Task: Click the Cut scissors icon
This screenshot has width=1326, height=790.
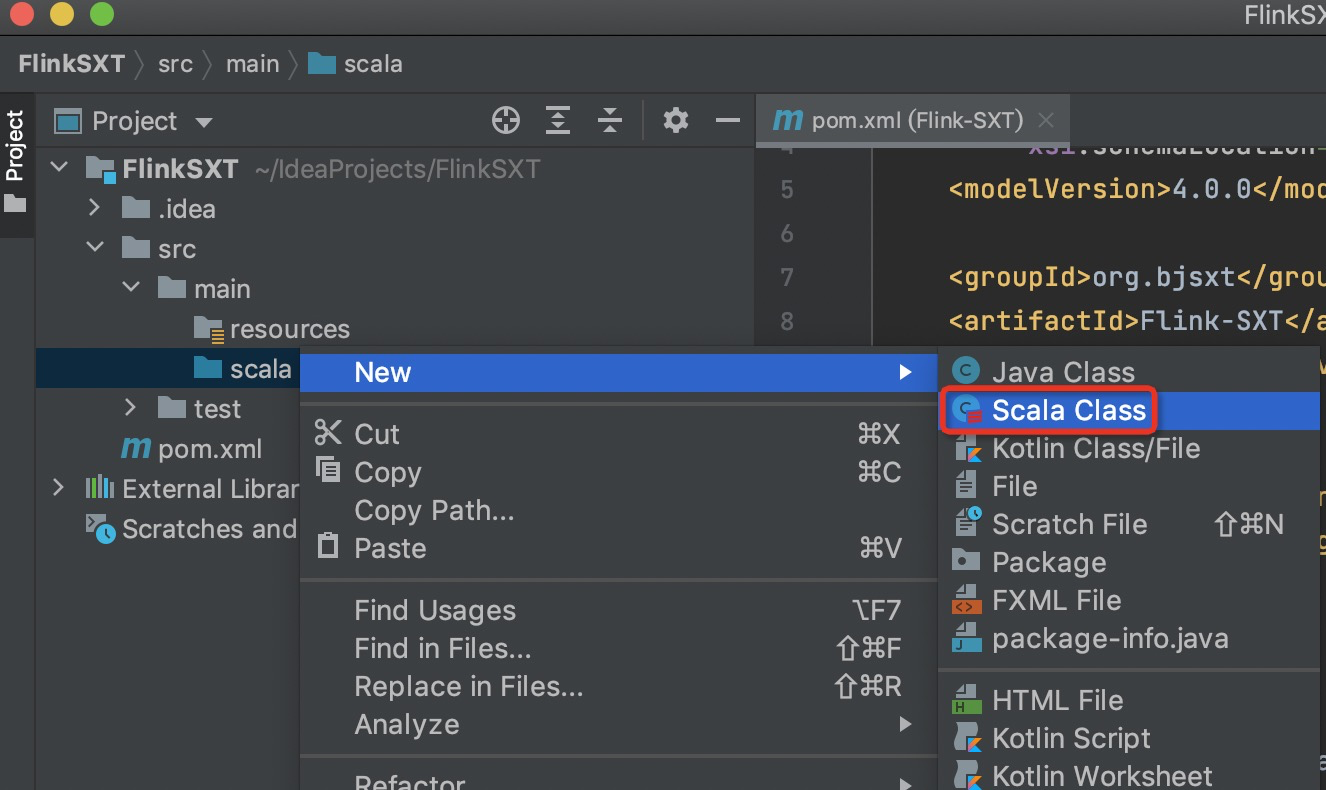Action: point(328,433)
